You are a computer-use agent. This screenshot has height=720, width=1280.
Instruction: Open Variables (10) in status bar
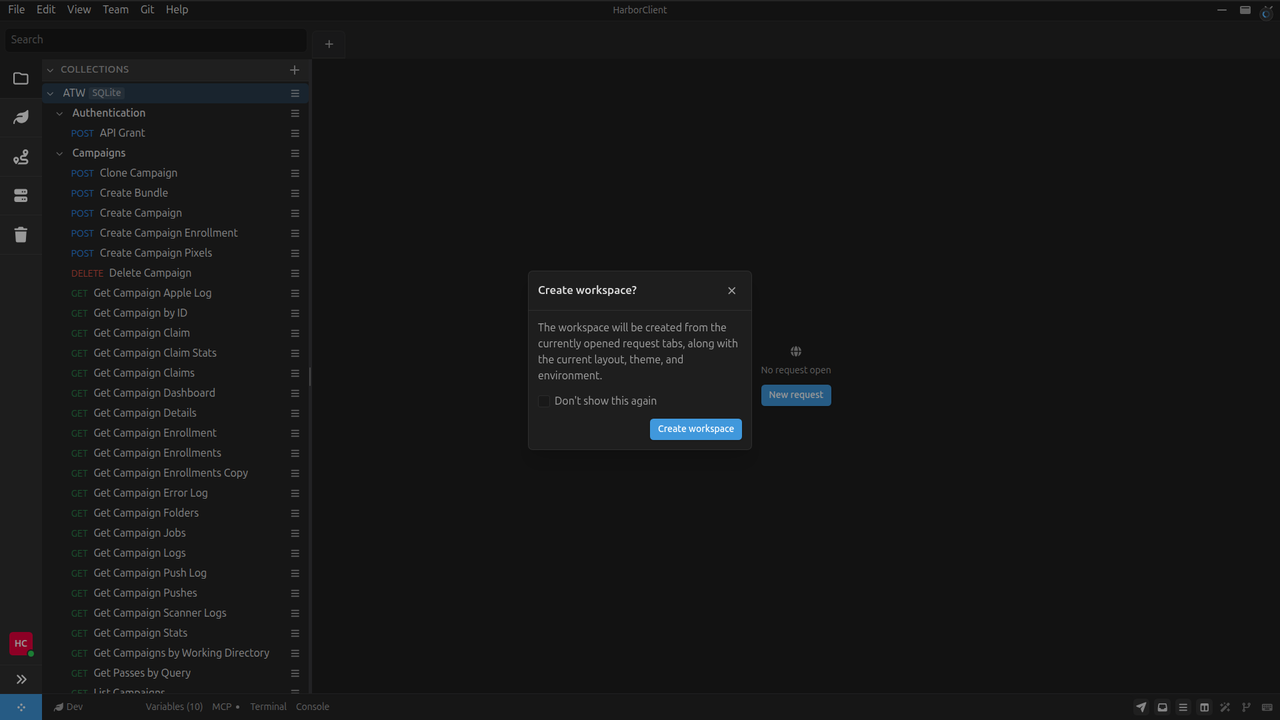(174, 707)
